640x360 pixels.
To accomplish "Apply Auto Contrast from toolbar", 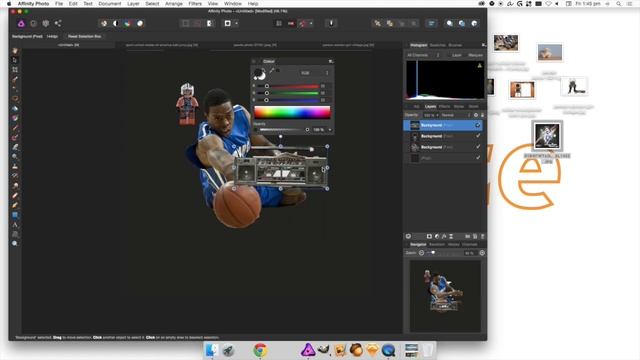I will tap(116, 24).
